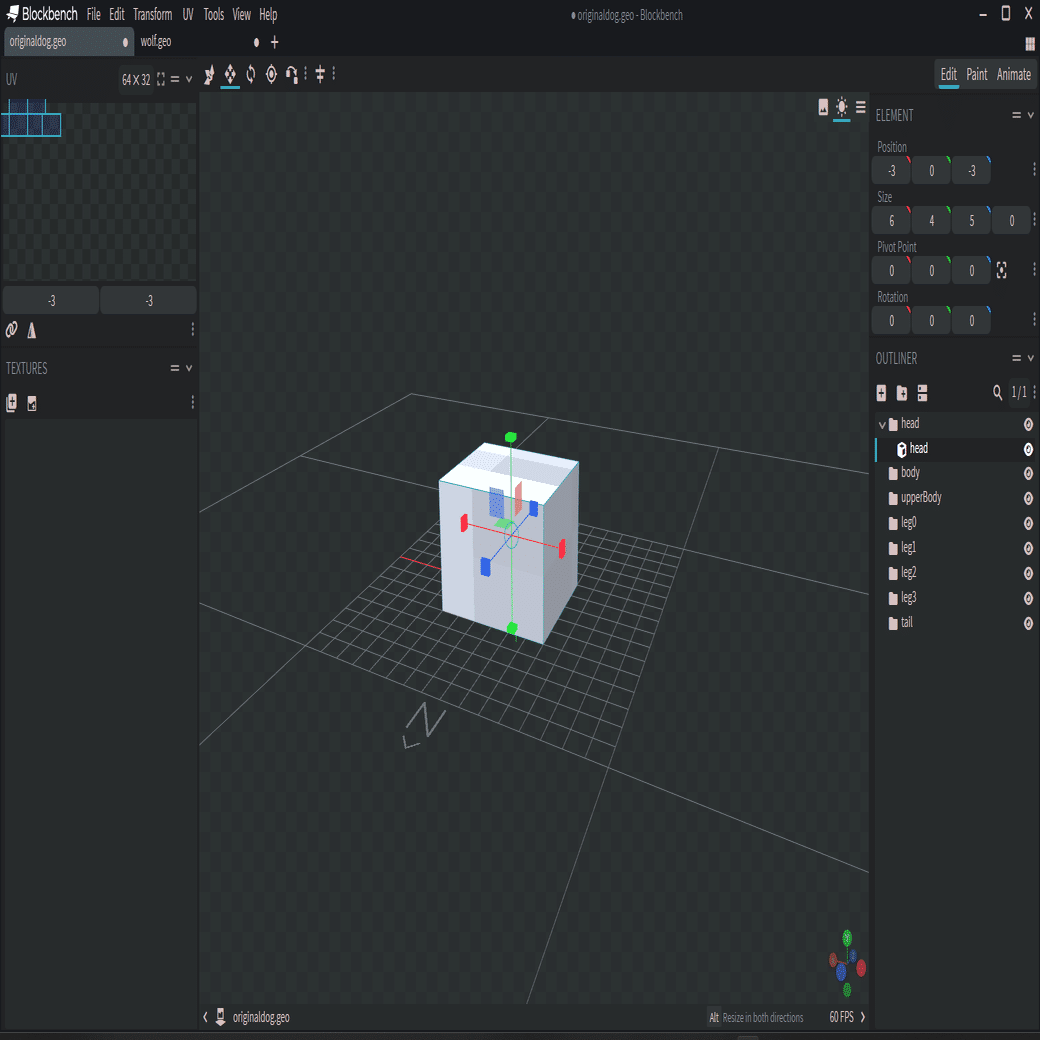1040x1040 pixels.
Task: Select the Resize tool in the toolbar
Action: (229, 74)
